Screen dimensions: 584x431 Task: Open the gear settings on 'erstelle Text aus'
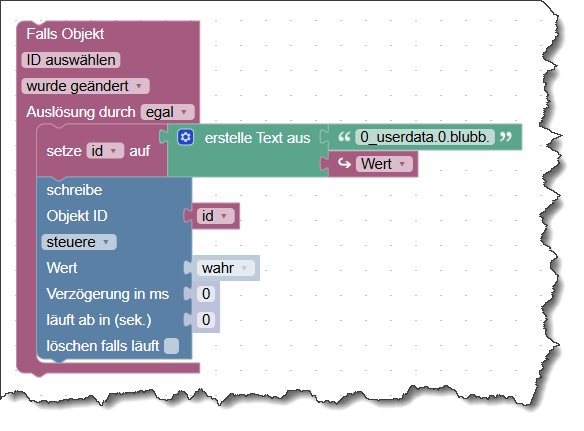[185, 137]
